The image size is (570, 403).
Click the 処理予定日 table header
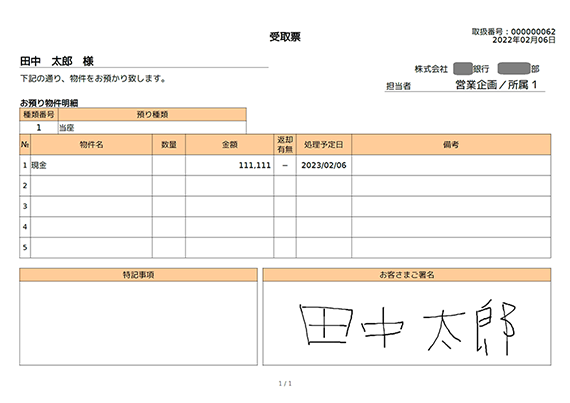324,145
